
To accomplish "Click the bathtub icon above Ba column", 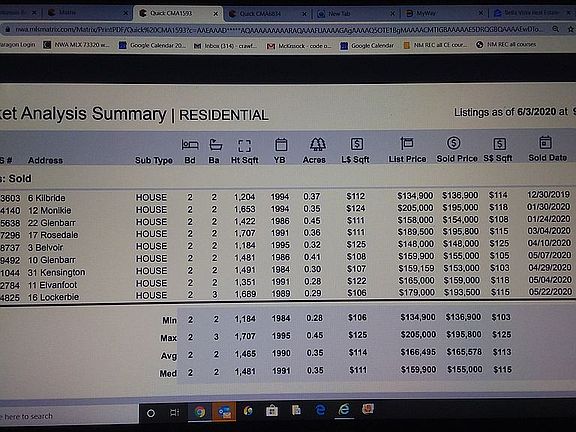I will click(x=216, y=145).
